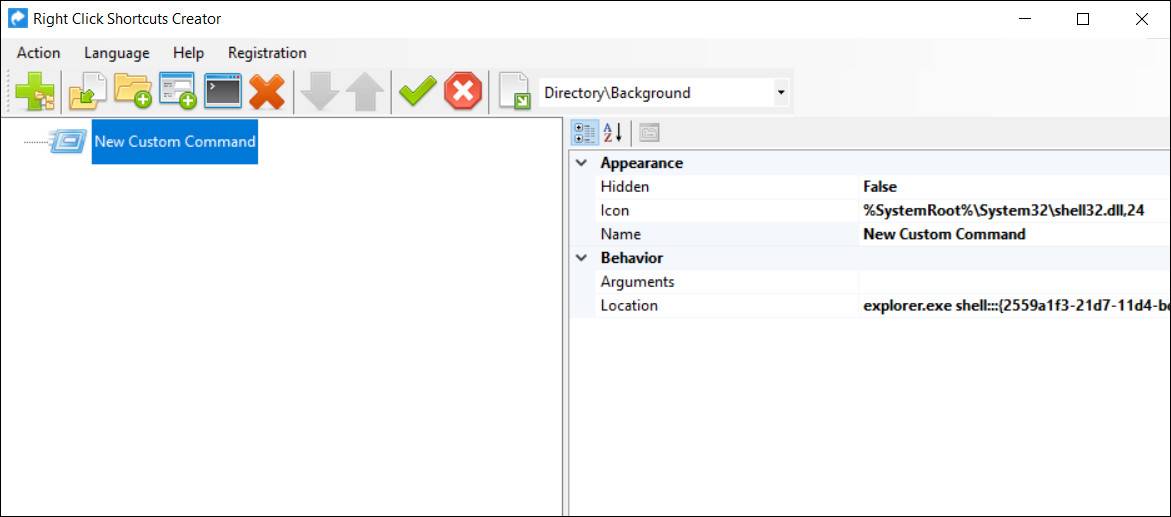The width and height of the screenshot is (1171, 517).
Task: Collapse the Appearance category
Action: (x=582, y=163)
